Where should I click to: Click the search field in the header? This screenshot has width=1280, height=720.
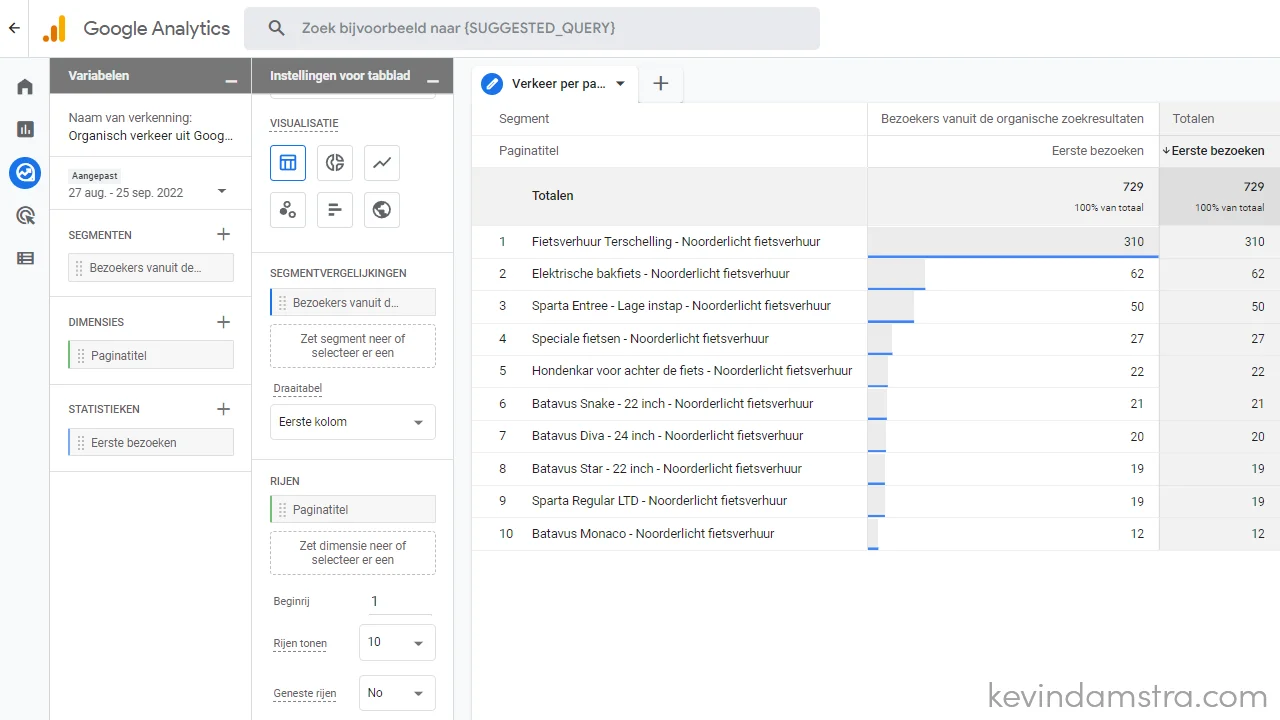coord(532,28)
